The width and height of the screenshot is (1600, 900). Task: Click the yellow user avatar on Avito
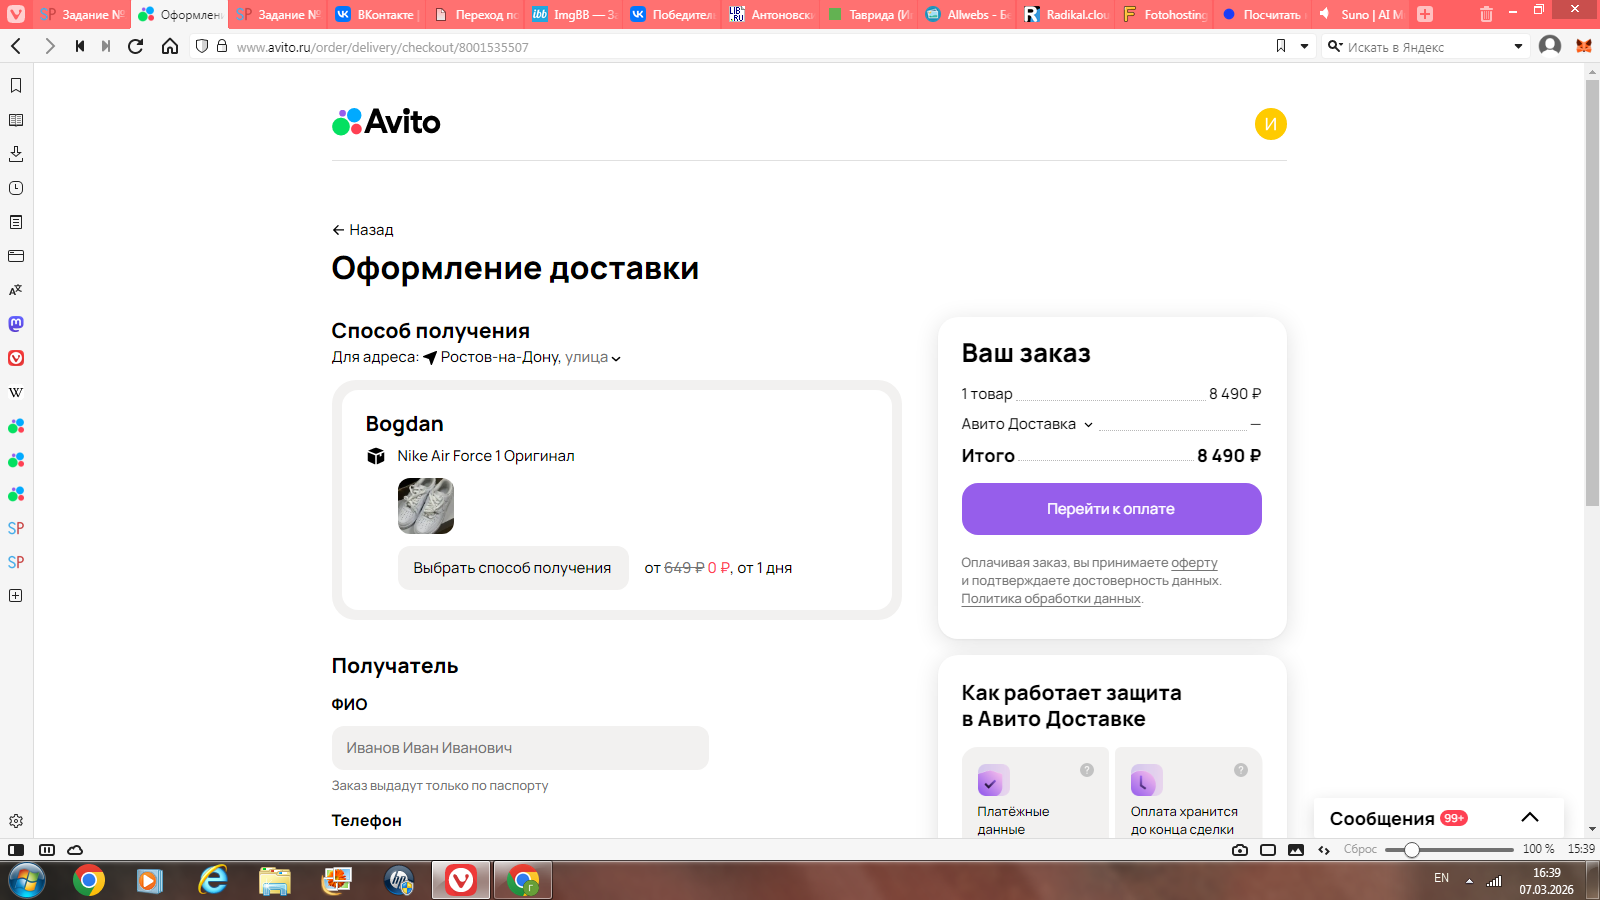[x=1270, y=124]
